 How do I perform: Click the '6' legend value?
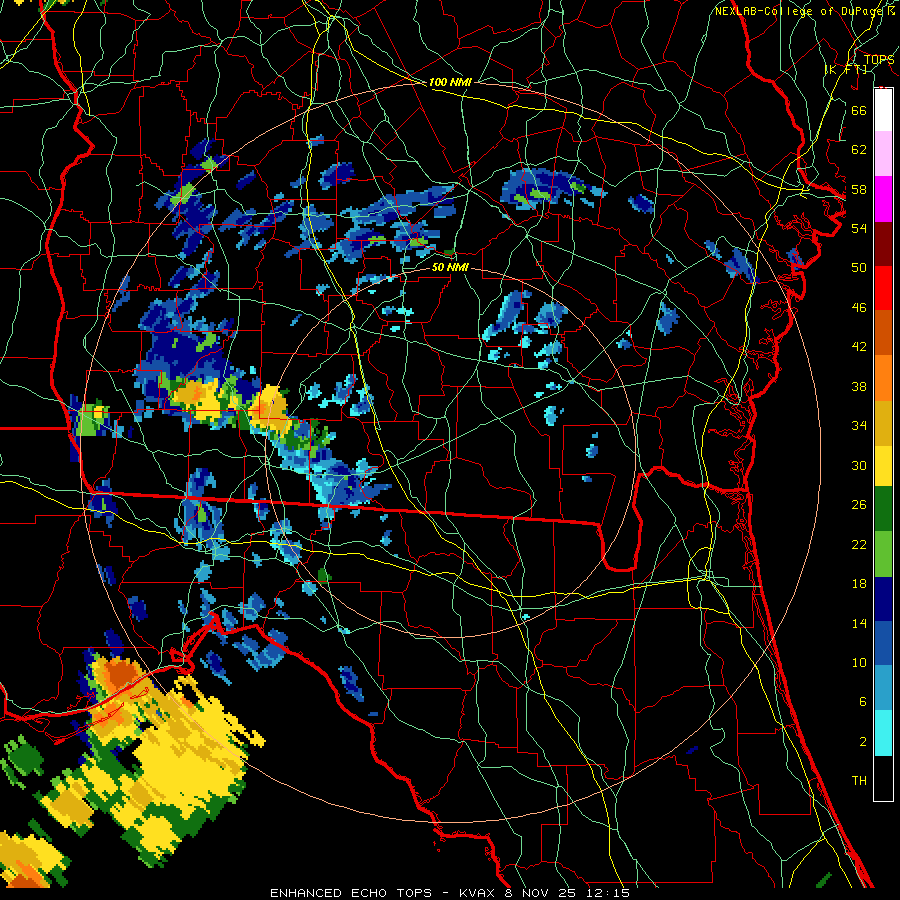(x=862, y=701)
